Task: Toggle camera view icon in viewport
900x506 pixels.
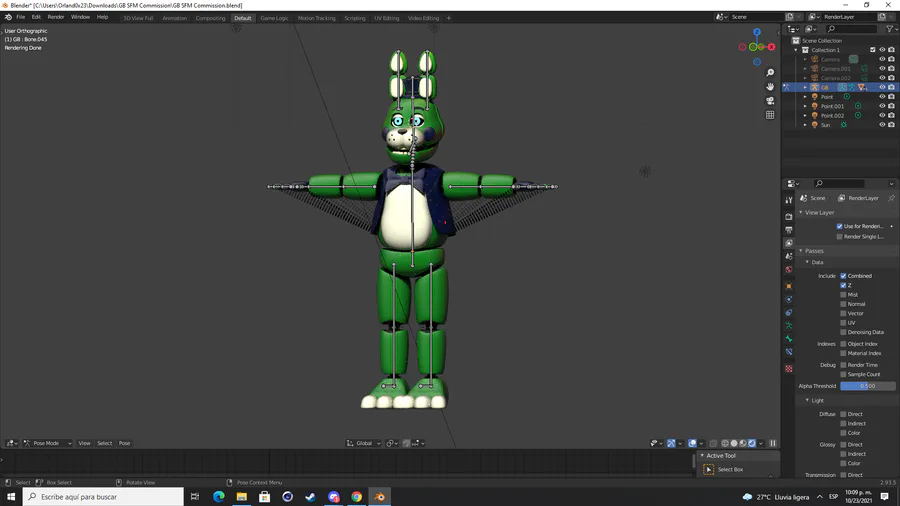Action: click(x=770, y=101)
